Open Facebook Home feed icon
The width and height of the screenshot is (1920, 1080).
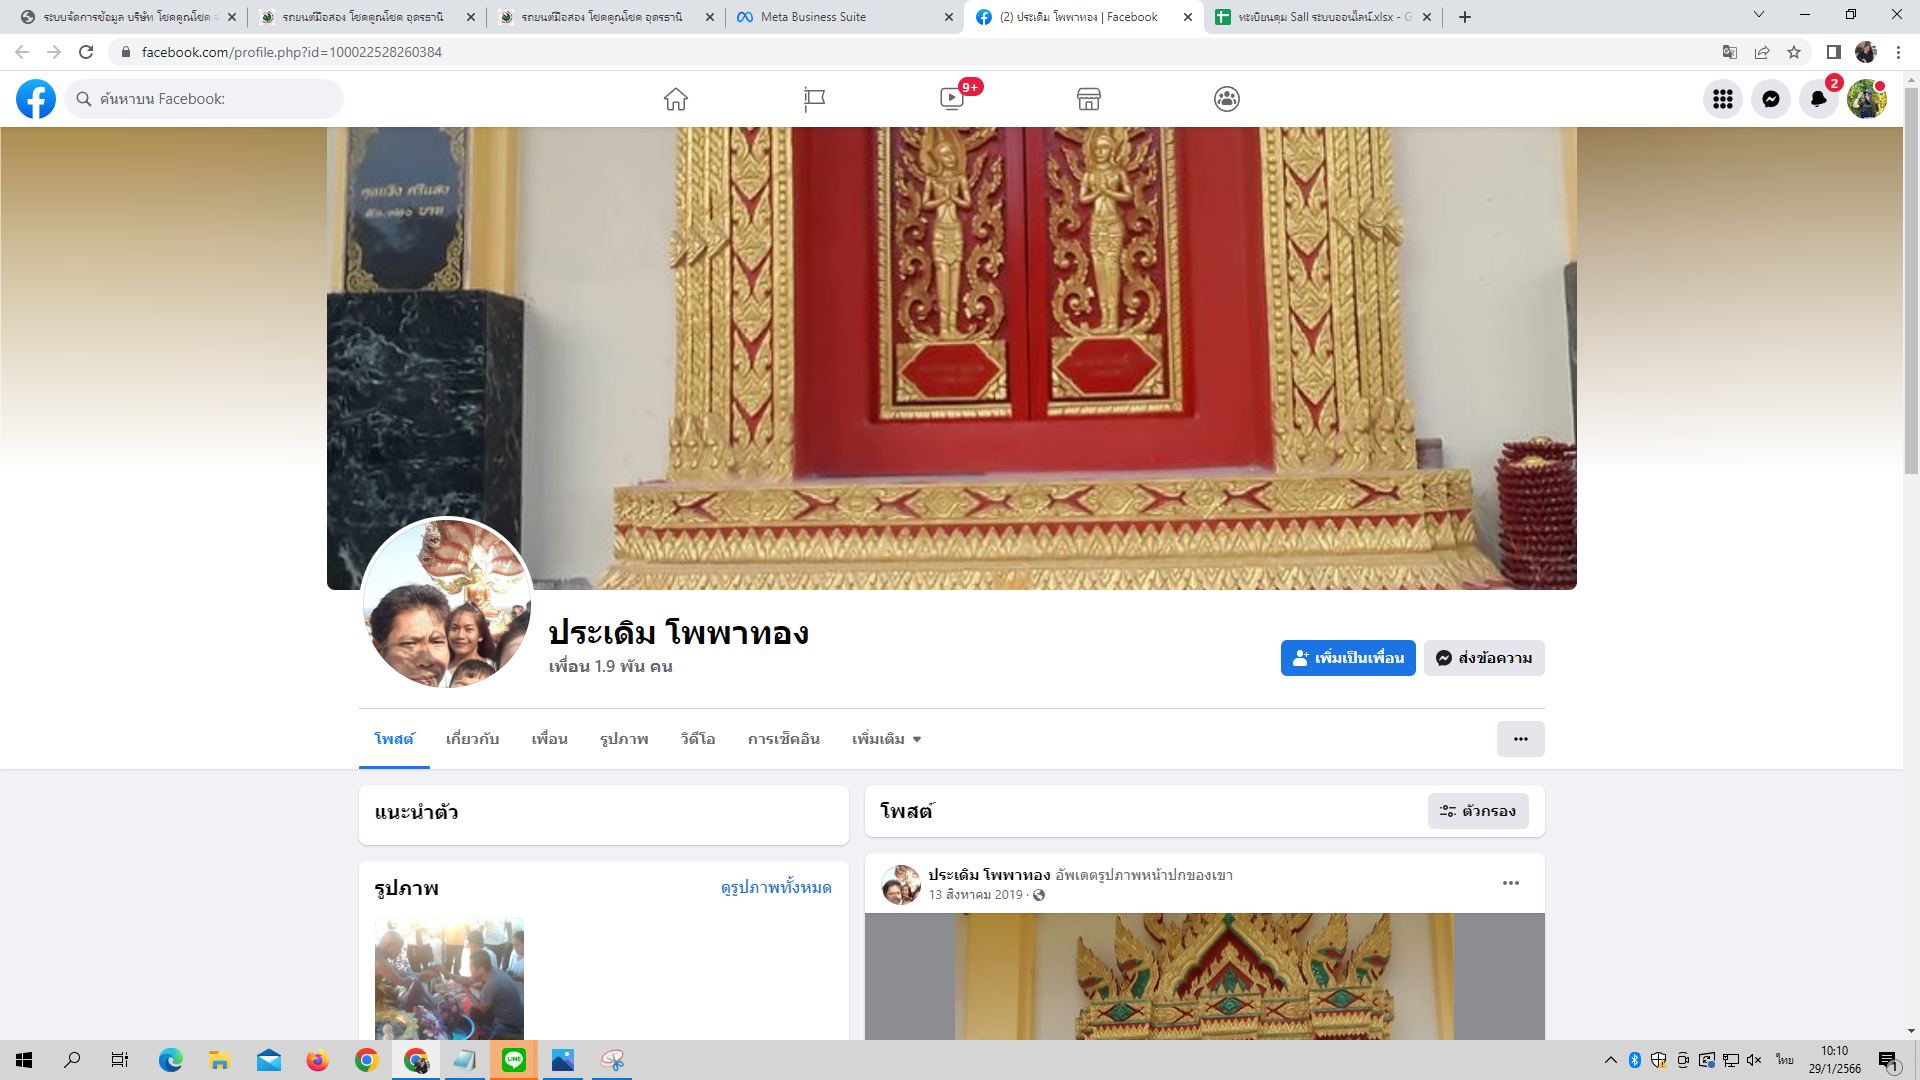click(676, 99)
